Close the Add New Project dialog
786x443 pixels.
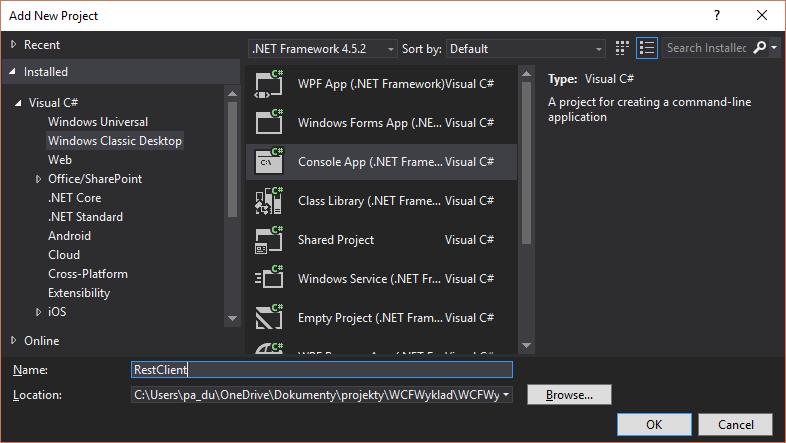point(762,16)
